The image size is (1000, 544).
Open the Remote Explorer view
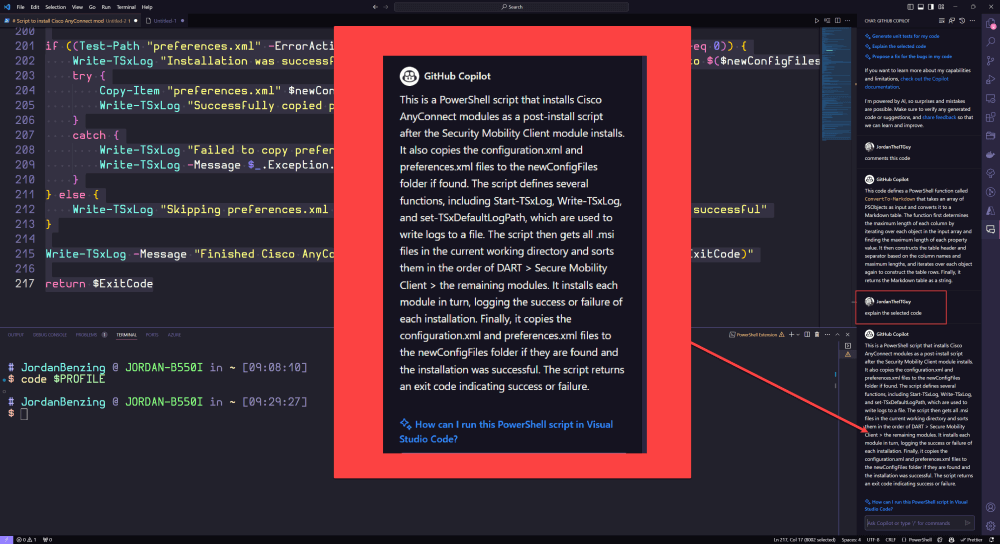[x=991, y=98]
